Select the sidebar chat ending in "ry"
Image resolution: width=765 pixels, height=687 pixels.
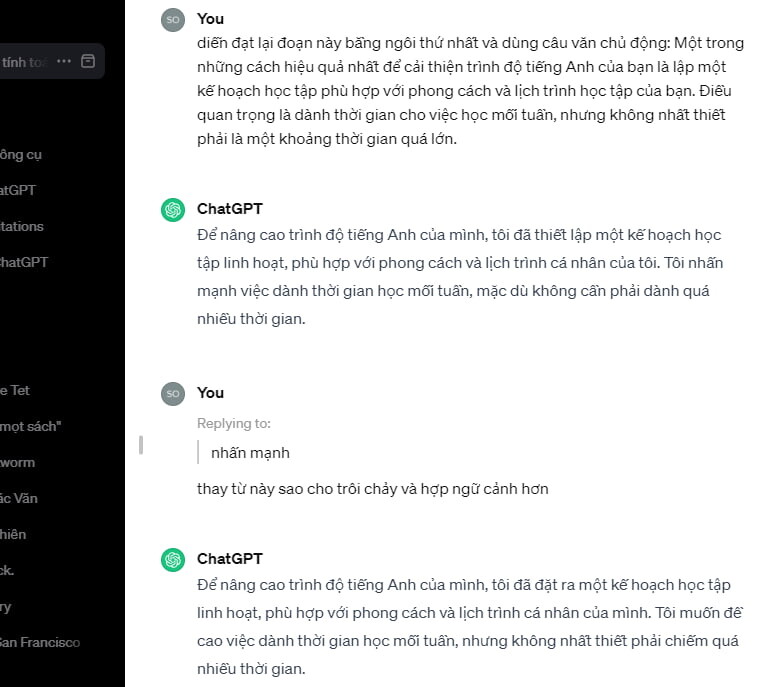[x=6, y=606]
